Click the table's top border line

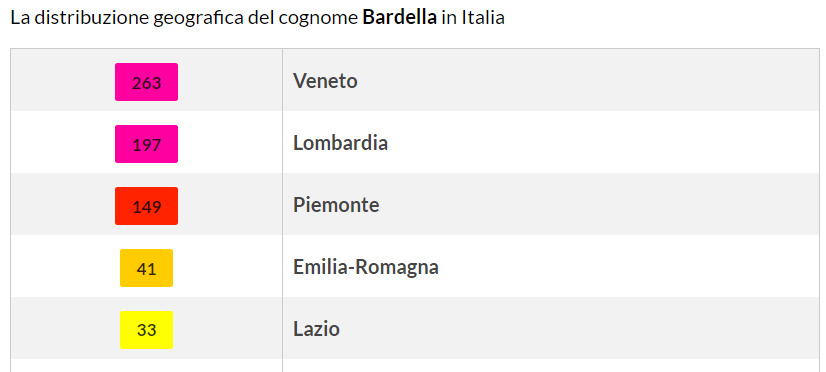415,49
